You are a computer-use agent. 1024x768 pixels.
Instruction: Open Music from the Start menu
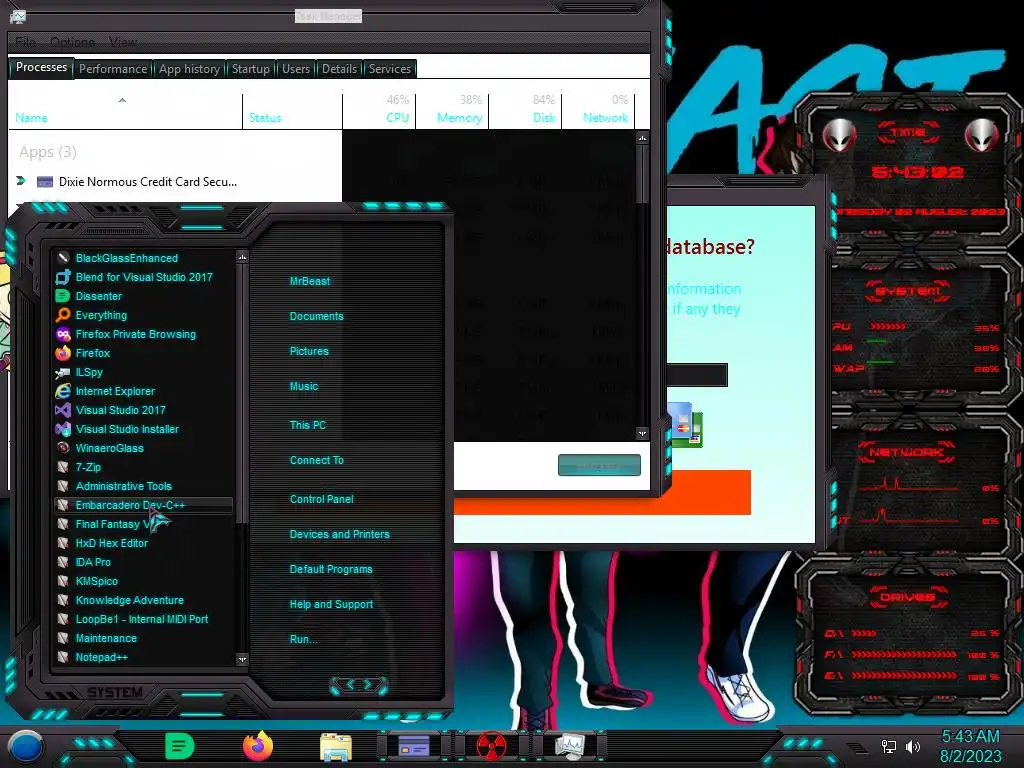tap(304, 386)
